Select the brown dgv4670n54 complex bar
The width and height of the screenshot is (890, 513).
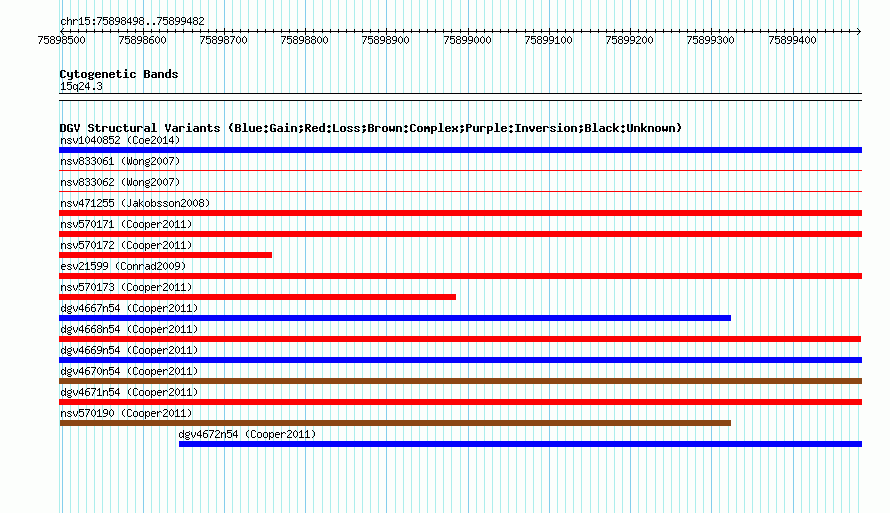click(460, 381)
